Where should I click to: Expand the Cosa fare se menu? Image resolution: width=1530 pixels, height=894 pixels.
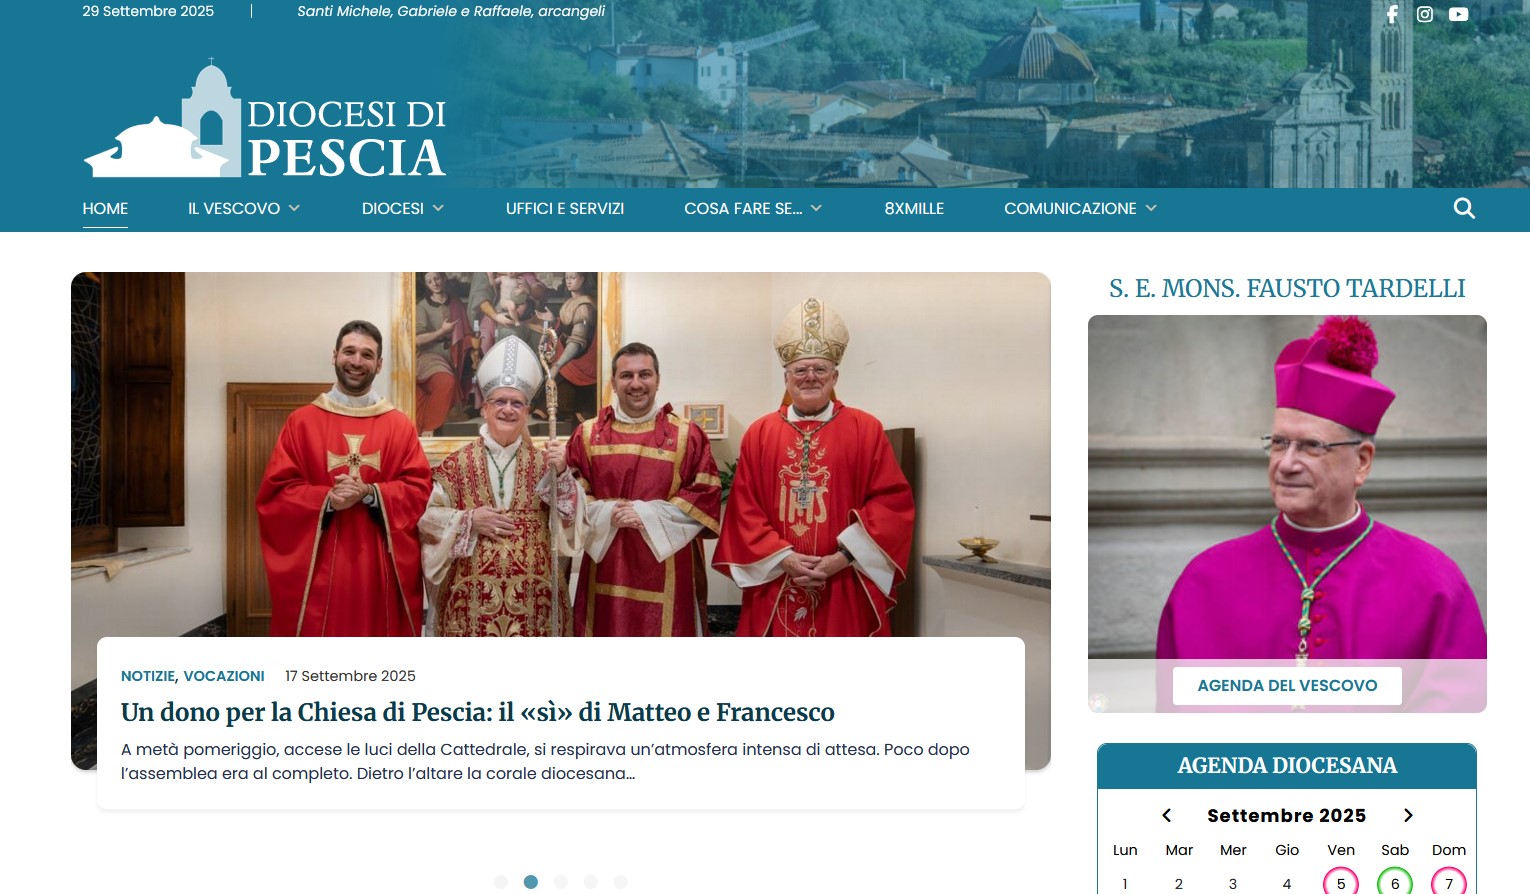coord(753,208)
